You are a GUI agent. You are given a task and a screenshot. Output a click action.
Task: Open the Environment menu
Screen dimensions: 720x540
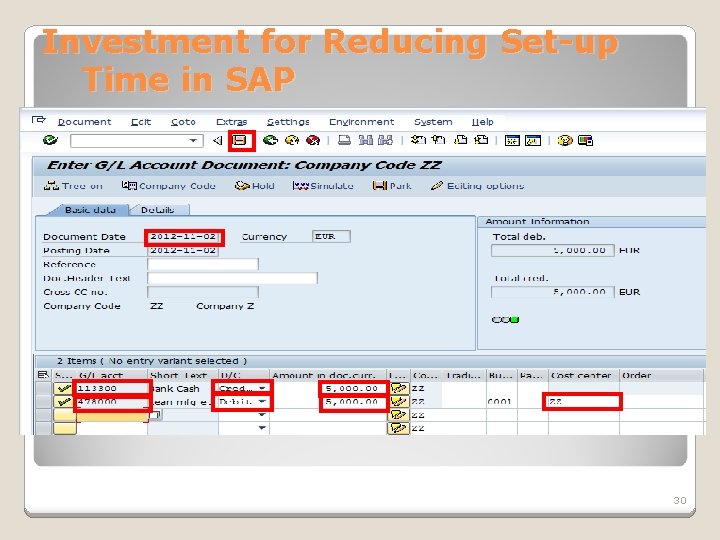coord(361,122)
